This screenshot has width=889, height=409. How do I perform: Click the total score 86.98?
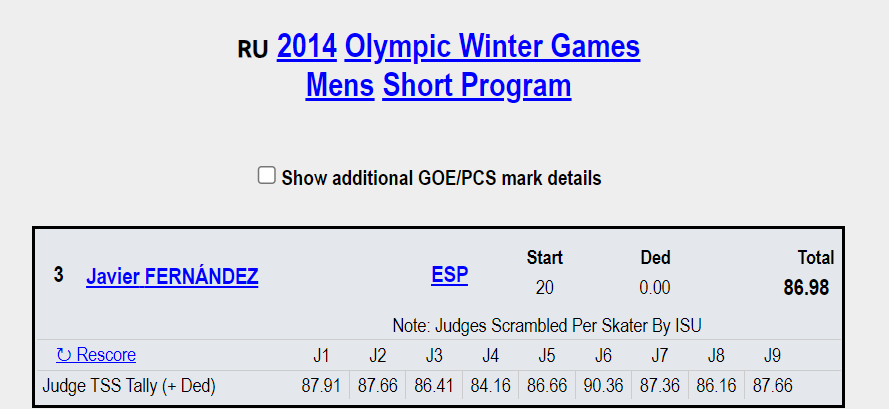pos(806,289)
